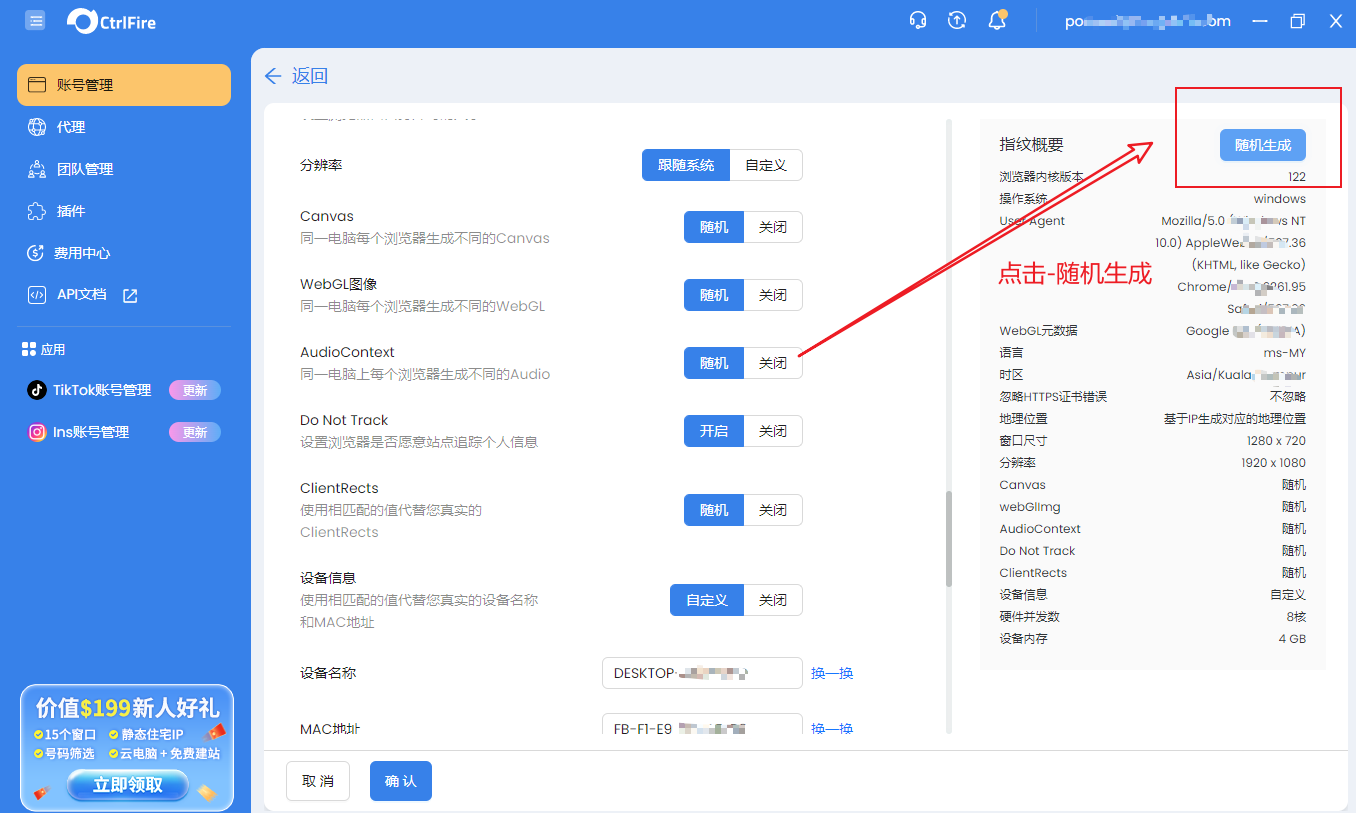The image size is (1356, 813).
Task: Collapse sidebar using the hamburger menu icon
Action: [35, 20]
